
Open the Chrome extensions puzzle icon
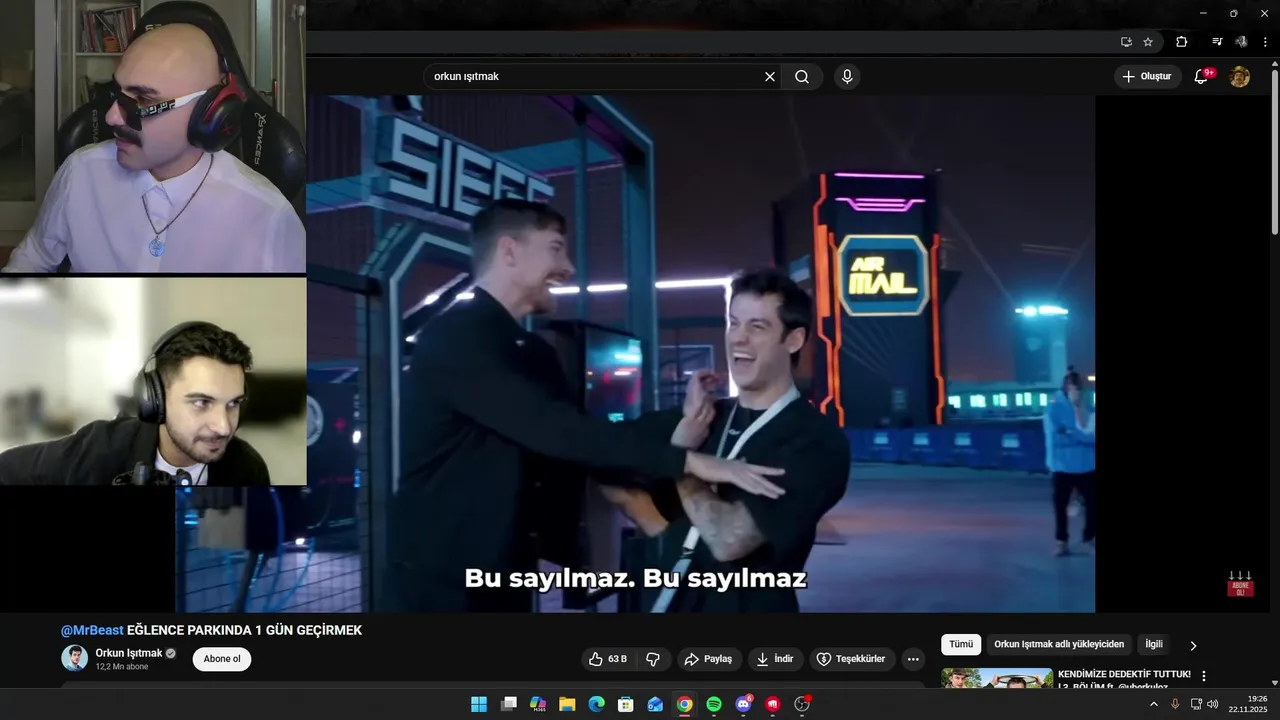coord(1182,42)
